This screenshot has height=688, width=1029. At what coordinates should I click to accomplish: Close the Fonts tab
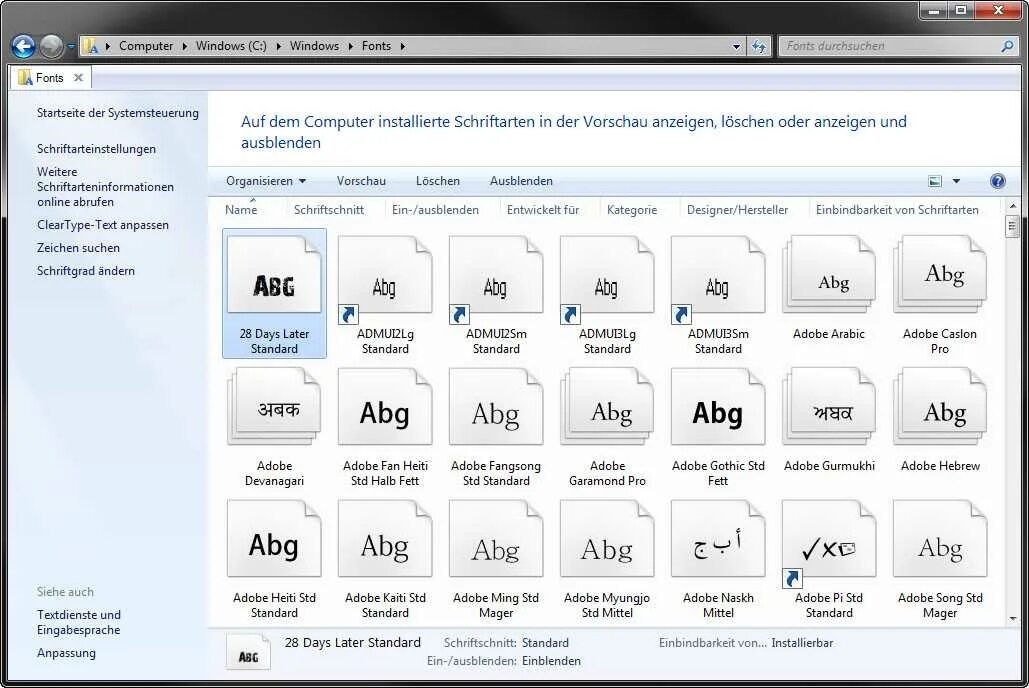click(x=79, y=77)
